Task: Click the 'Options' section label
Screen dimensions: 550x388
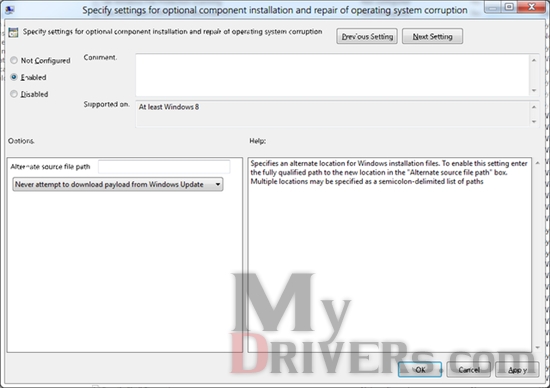Action: pyautogui.click(x=21, y=141)
